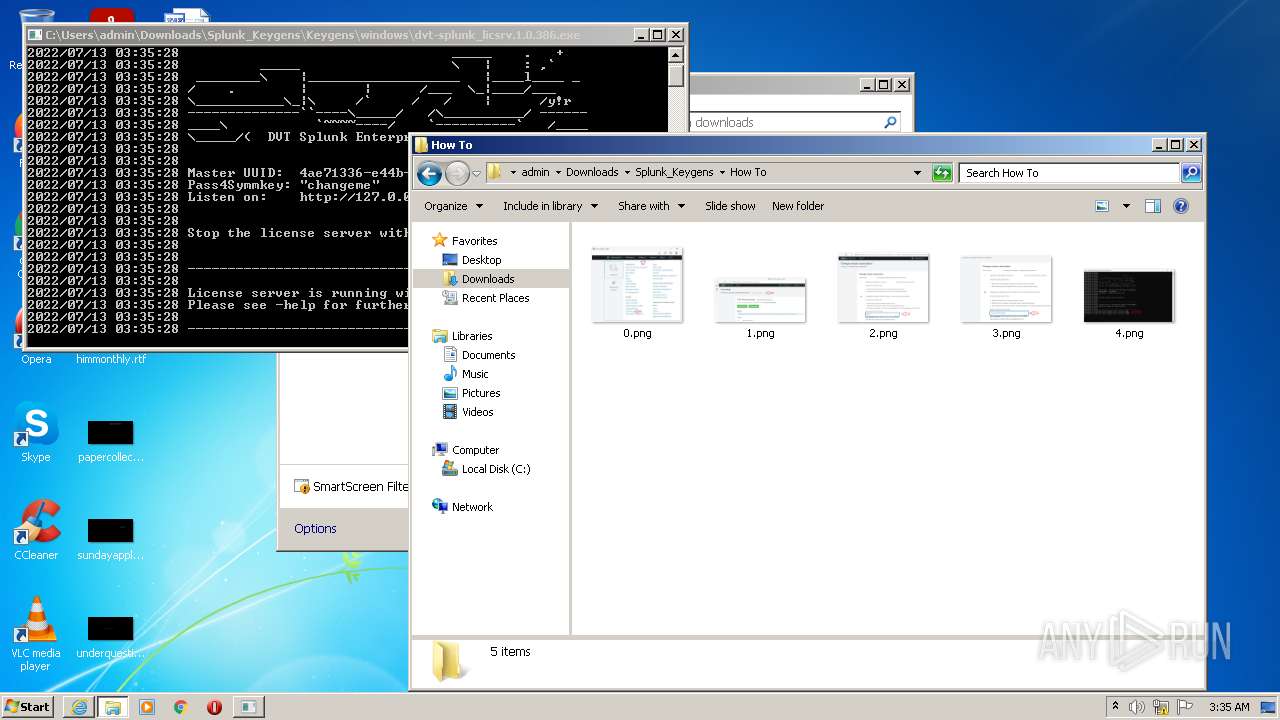The image size is (1280, 720).
Task: Open Action Center flag icon
Action: pyautogui.click(x=1185, y=707)
